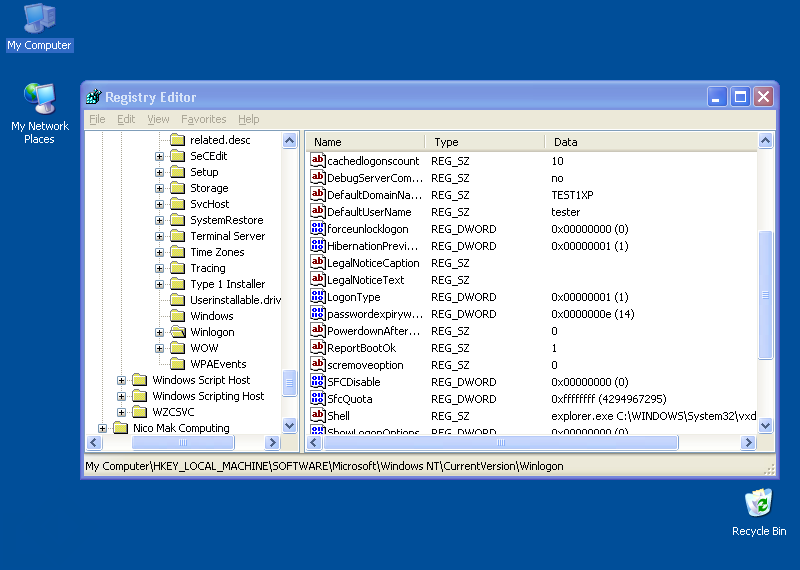Expand the Storage key
Image resolution: width=800 pixels, height=570 pixels.
point(159,188)
